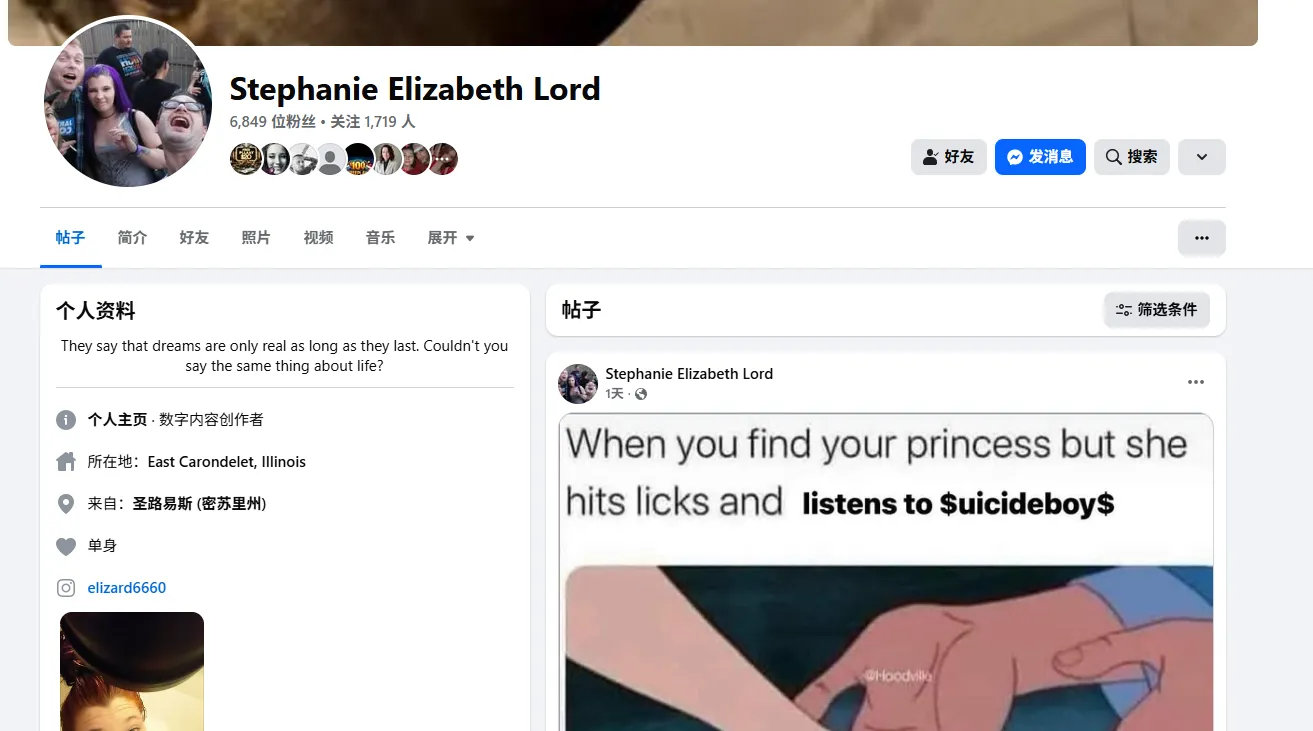Open Instagram link elizard6660
Image resolution: width=1313 pixels, height=731 pixels.
click(127, 588)
